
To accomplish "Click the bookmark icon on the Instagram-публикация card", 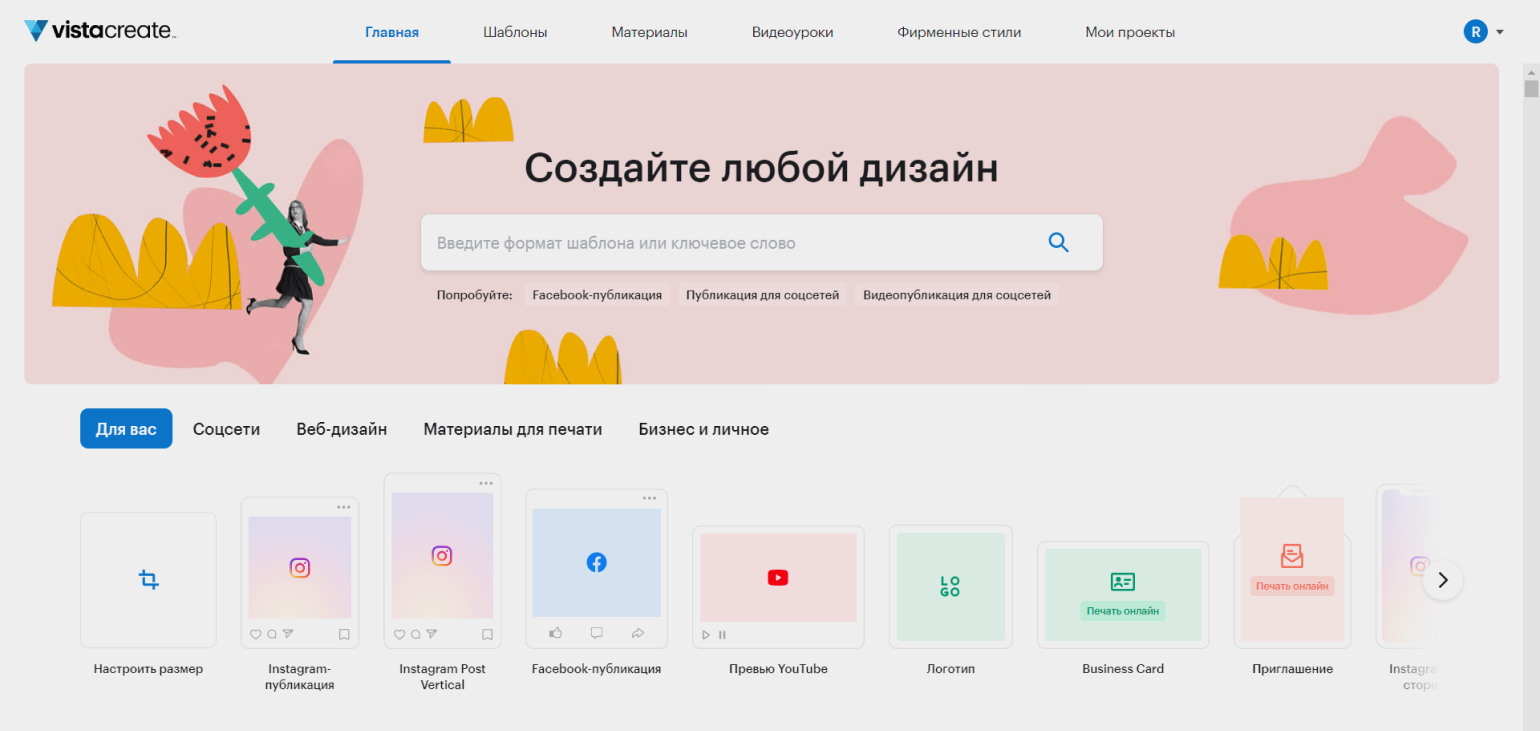I will (344, 634).
